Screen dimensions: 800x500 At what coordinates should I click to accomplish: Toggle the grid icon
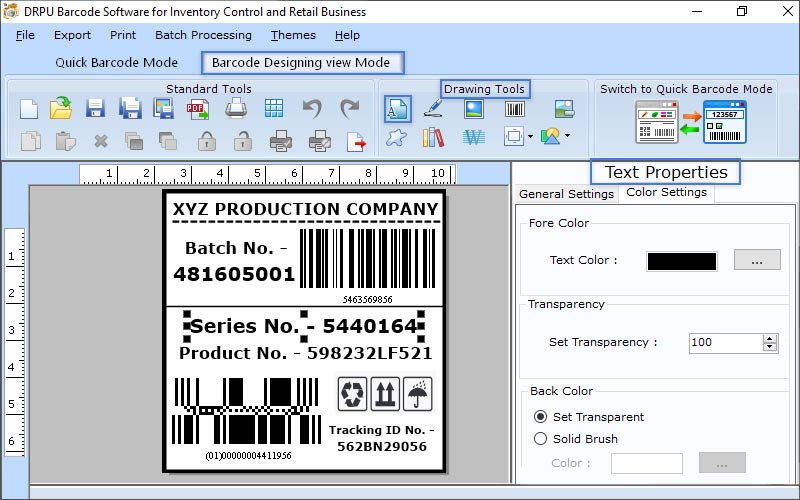(273, 108)
